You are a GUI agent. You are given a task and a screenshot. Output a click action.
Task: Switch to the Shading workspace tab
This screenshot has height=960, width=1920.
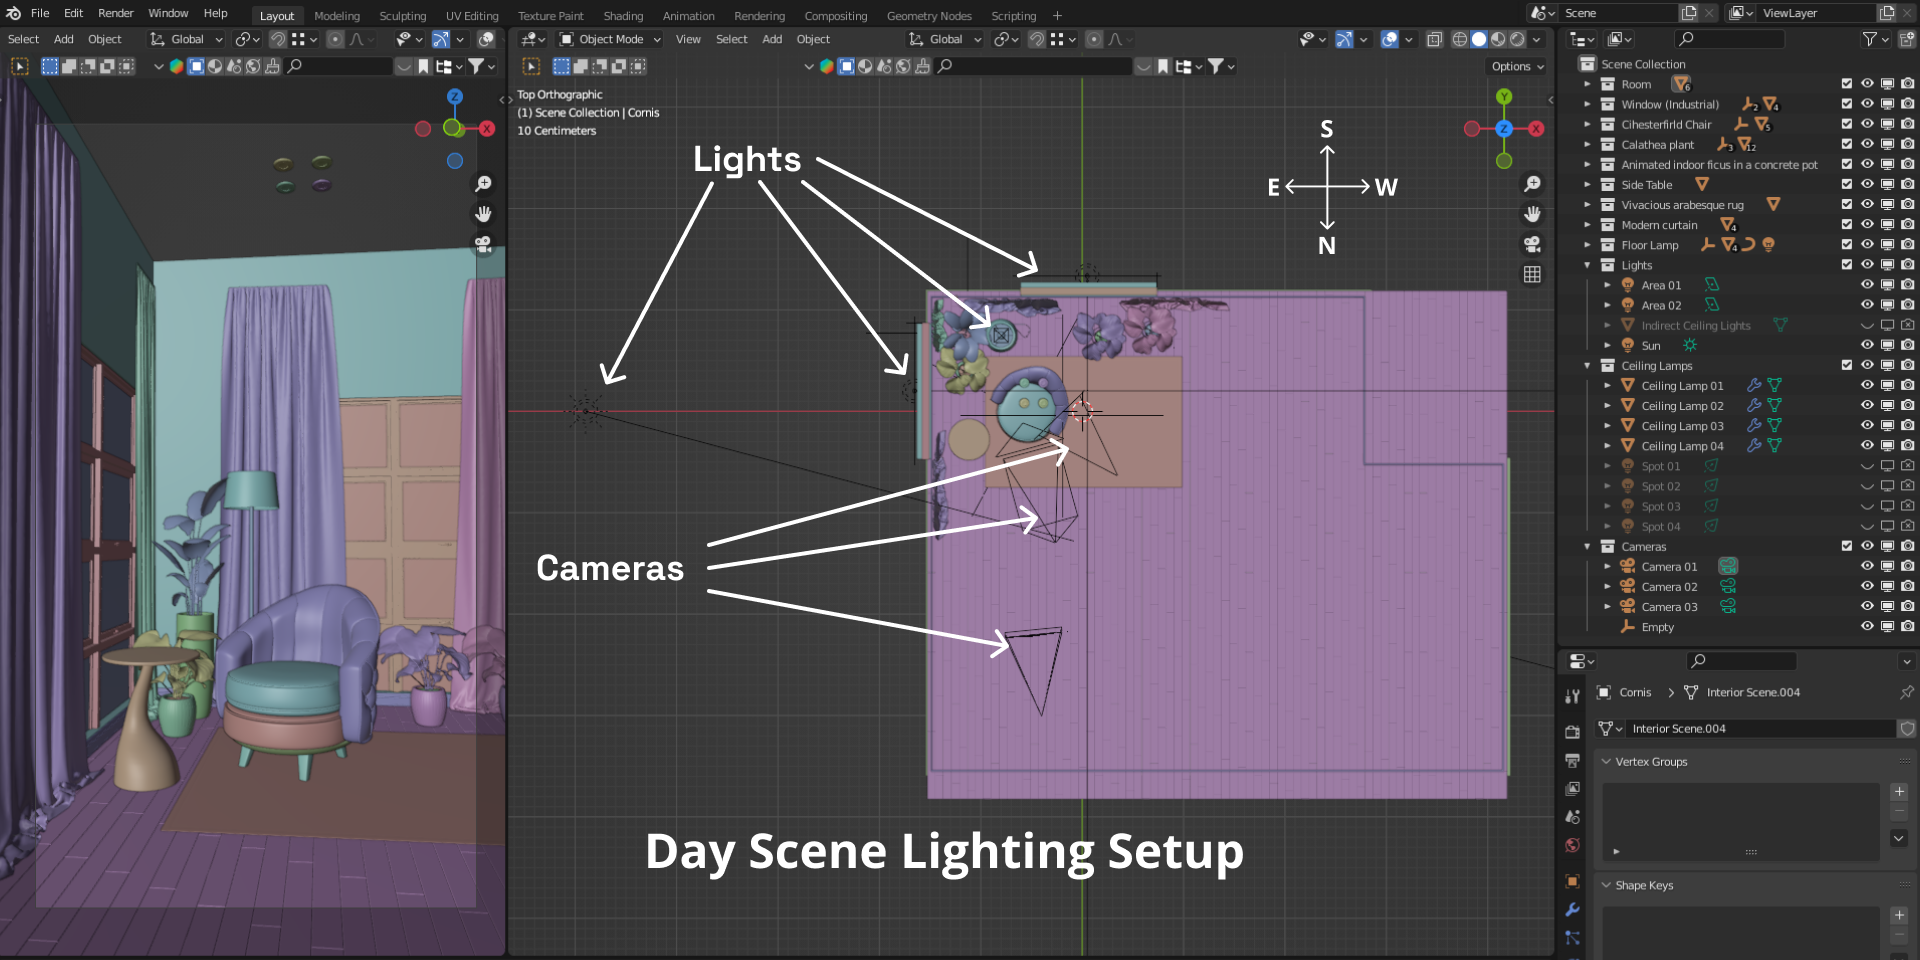click(623, 15)
